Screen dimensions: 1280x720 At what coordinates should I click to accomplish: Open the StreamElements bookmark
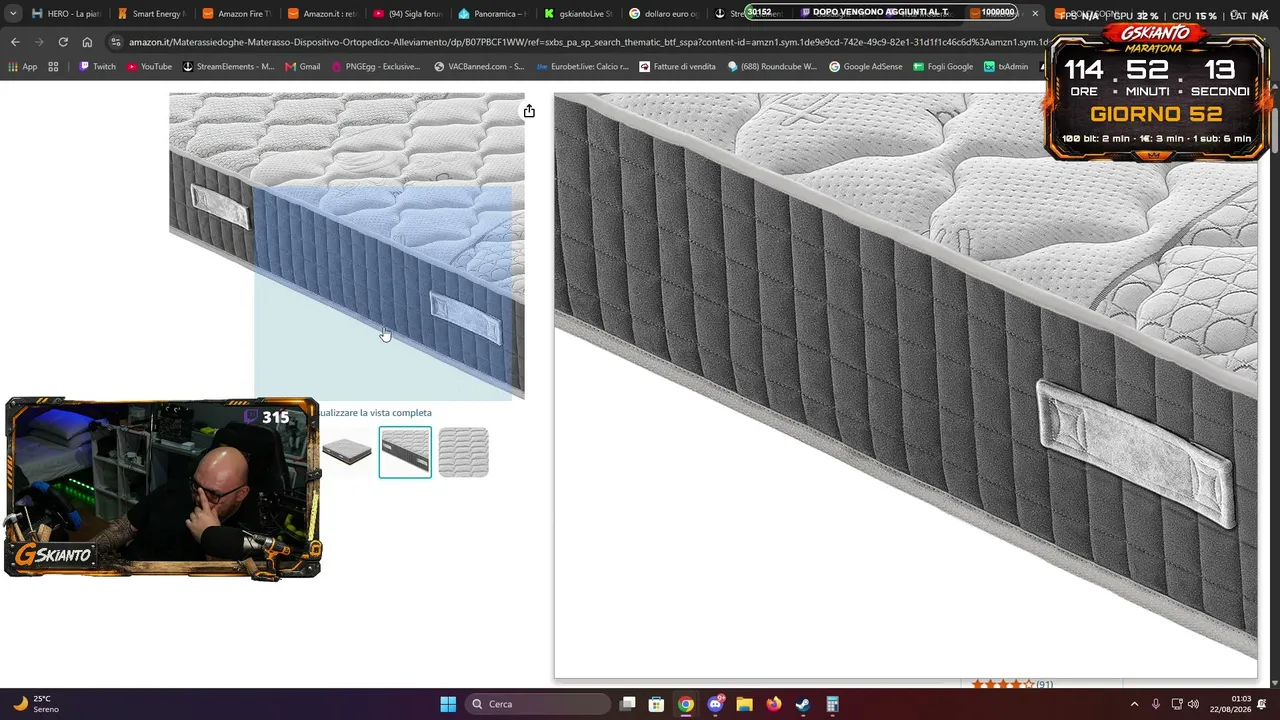[228, 66]
